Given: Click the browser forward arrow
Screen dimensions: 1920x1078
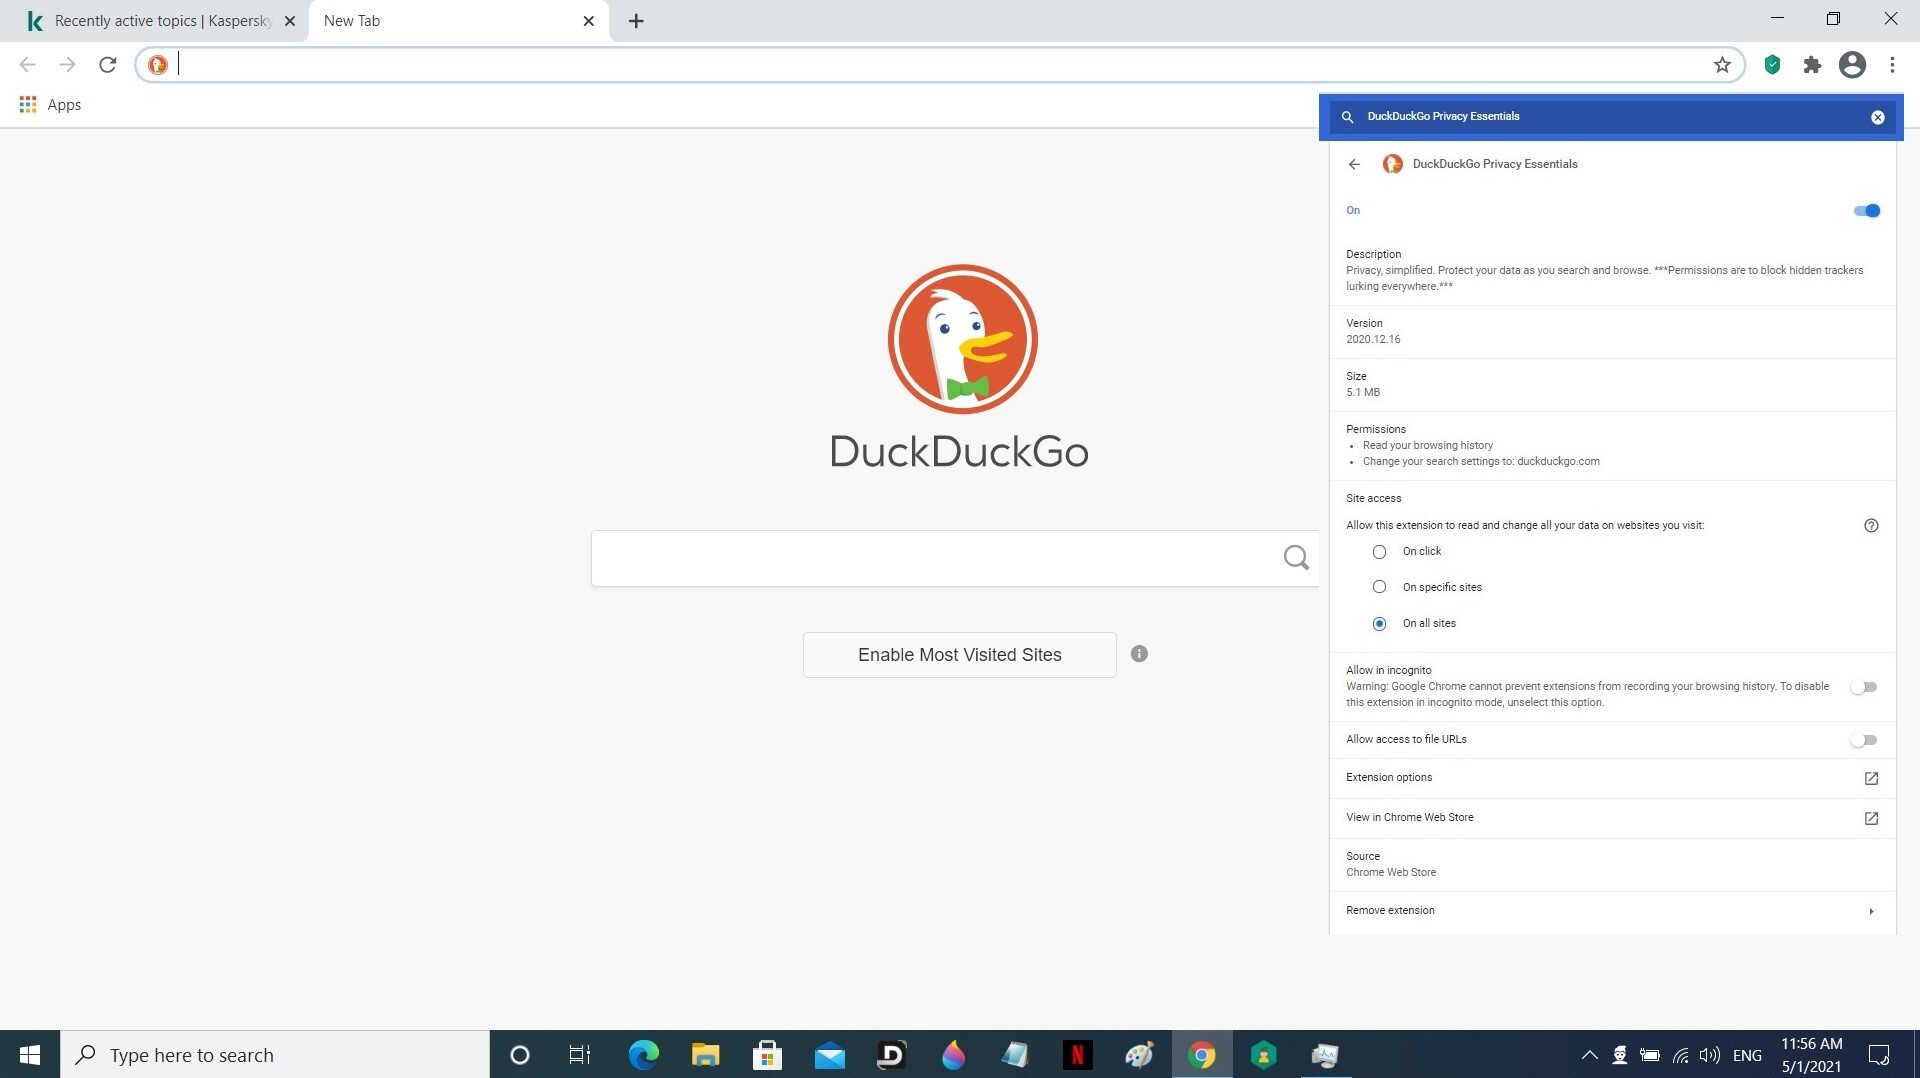Looking at the screenshot, I should pyautogui.click(x=67, y=65).
